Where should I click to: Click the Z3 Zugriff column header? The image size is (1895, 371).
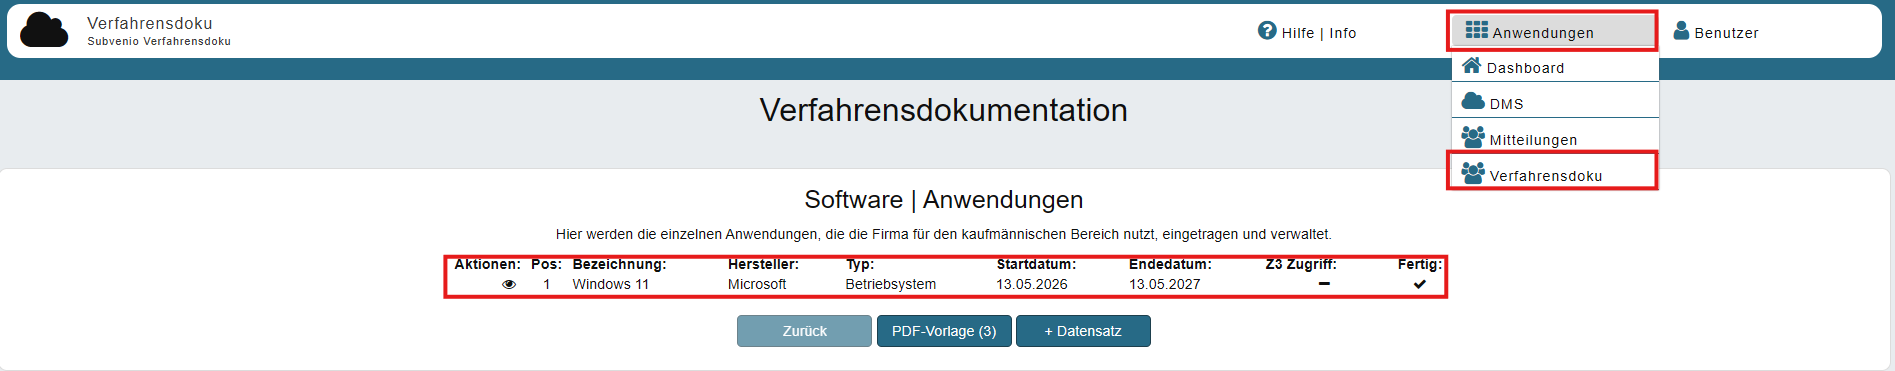coord(1301,264)
